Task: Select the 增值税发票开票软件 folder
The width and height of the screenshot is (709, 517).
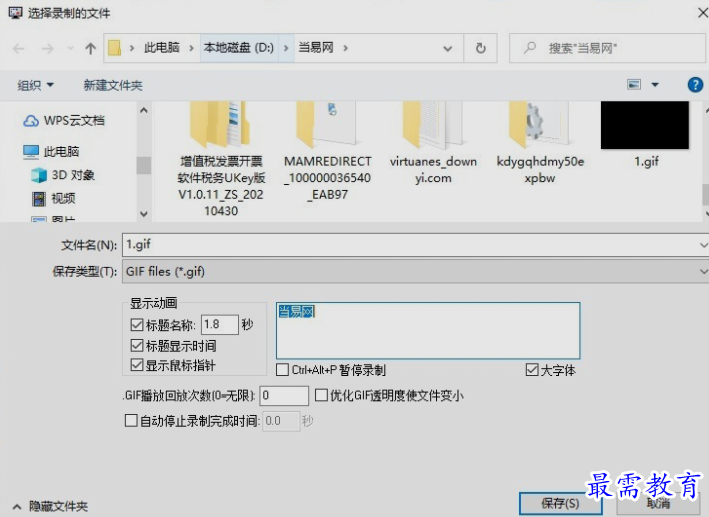Action: coord(221,159)
